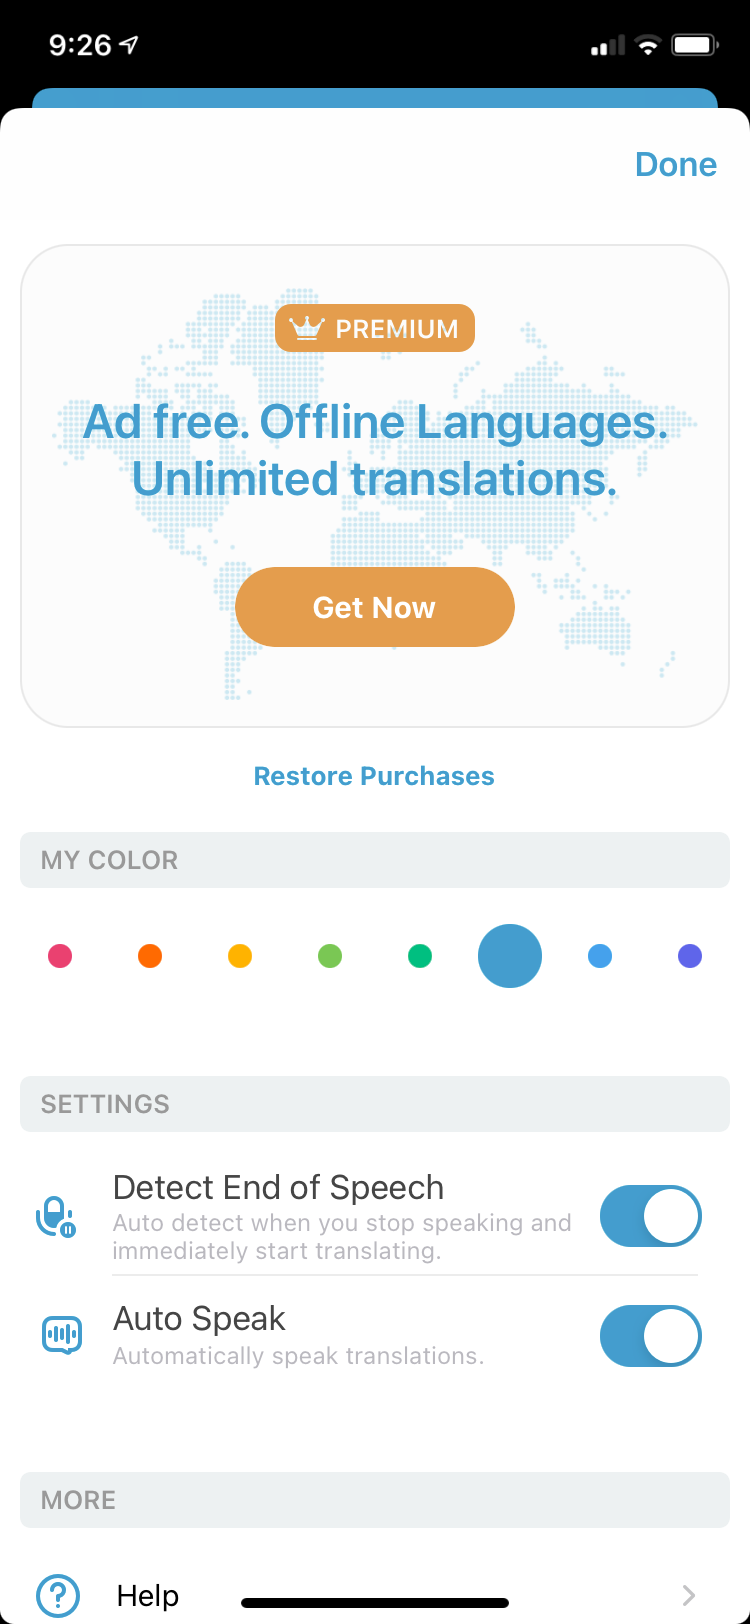Tap the battery icon in status bar
Screen dimensions: 750x1624
tap(695, 45)
